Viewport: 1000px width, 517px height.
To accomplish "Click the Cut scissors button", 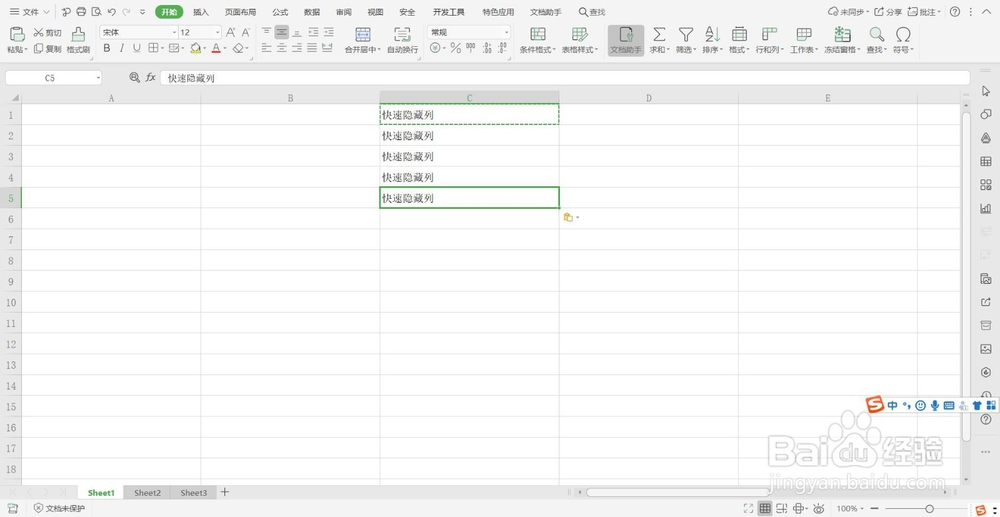I will 47,33.
